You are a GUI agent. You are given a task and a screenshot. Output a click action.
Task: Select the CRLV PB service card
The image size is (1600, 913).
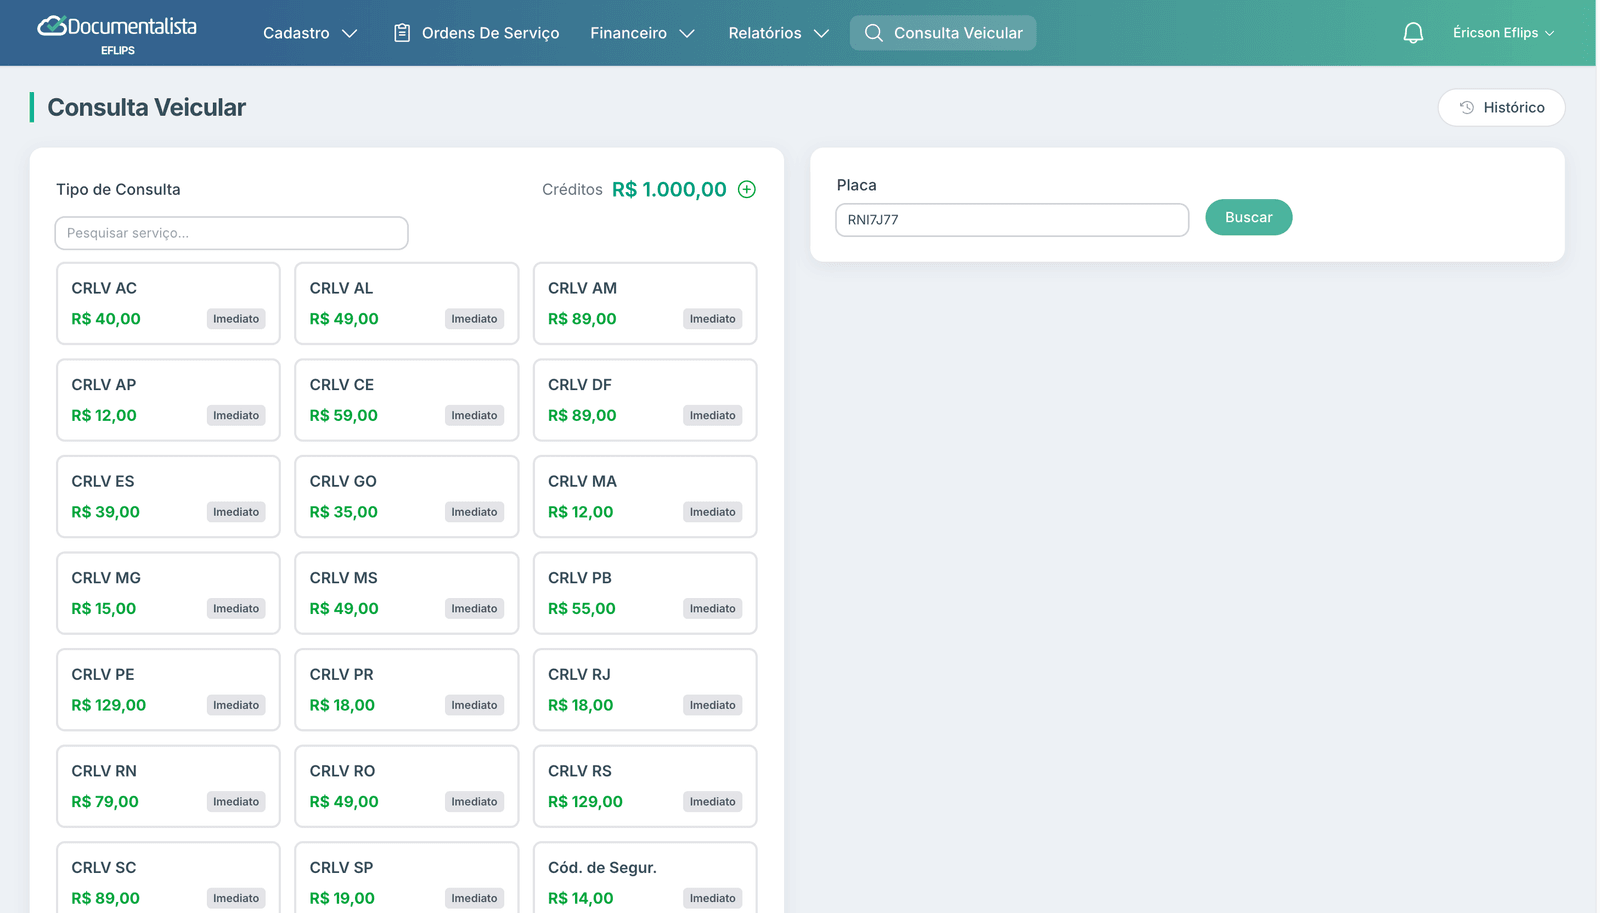645,593
